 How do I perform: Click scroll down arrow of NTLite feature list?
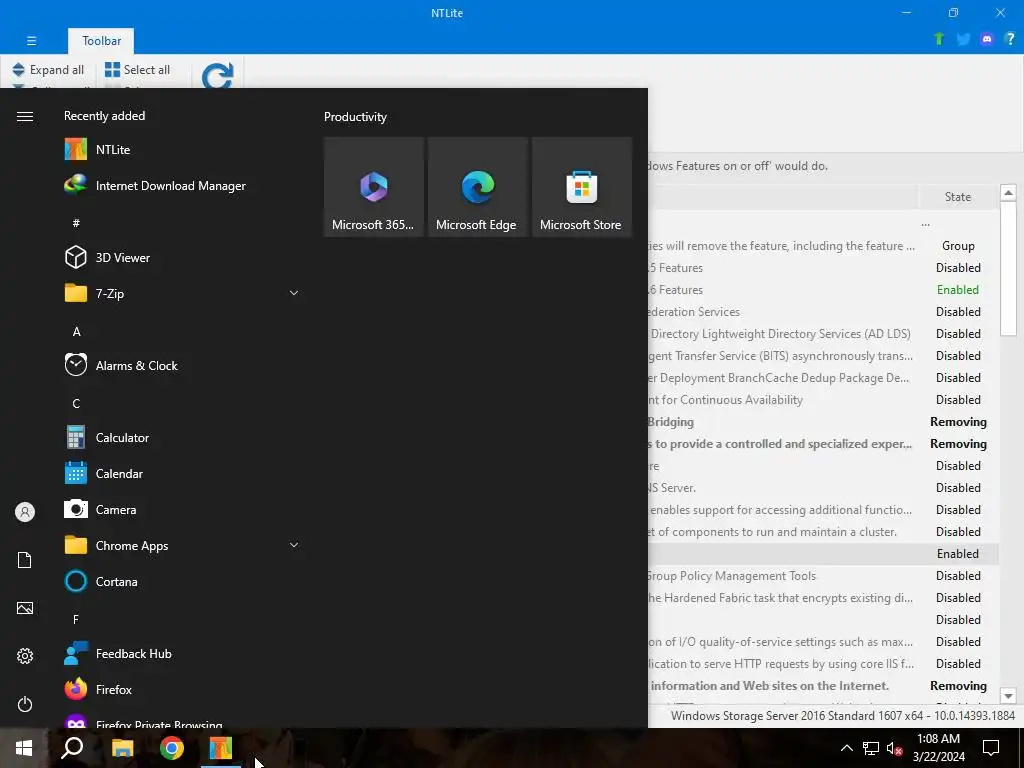(1008, 696)
